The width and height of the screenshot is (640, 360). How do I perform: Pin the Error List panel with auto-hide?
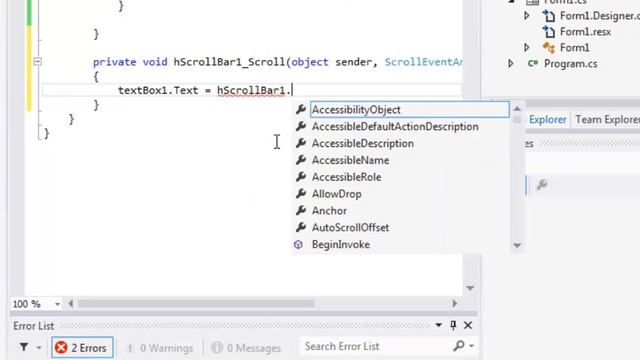(453, 325)
